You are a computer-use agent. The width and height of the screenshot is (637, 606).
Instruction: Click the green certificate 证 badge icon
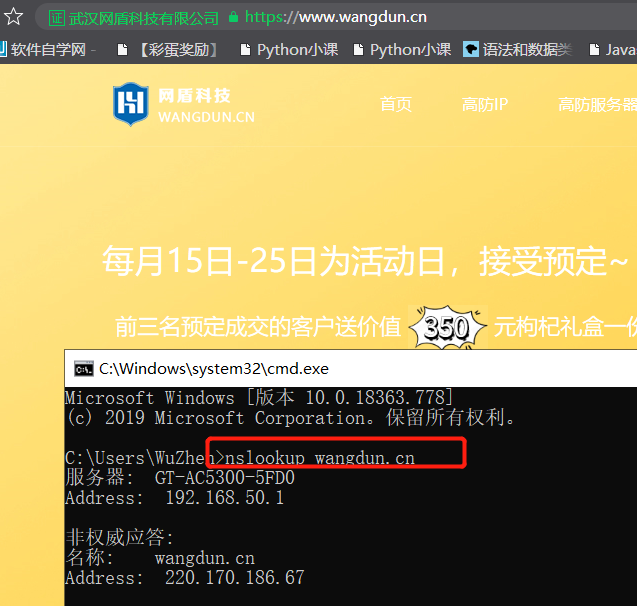click(x=57, y=18)
